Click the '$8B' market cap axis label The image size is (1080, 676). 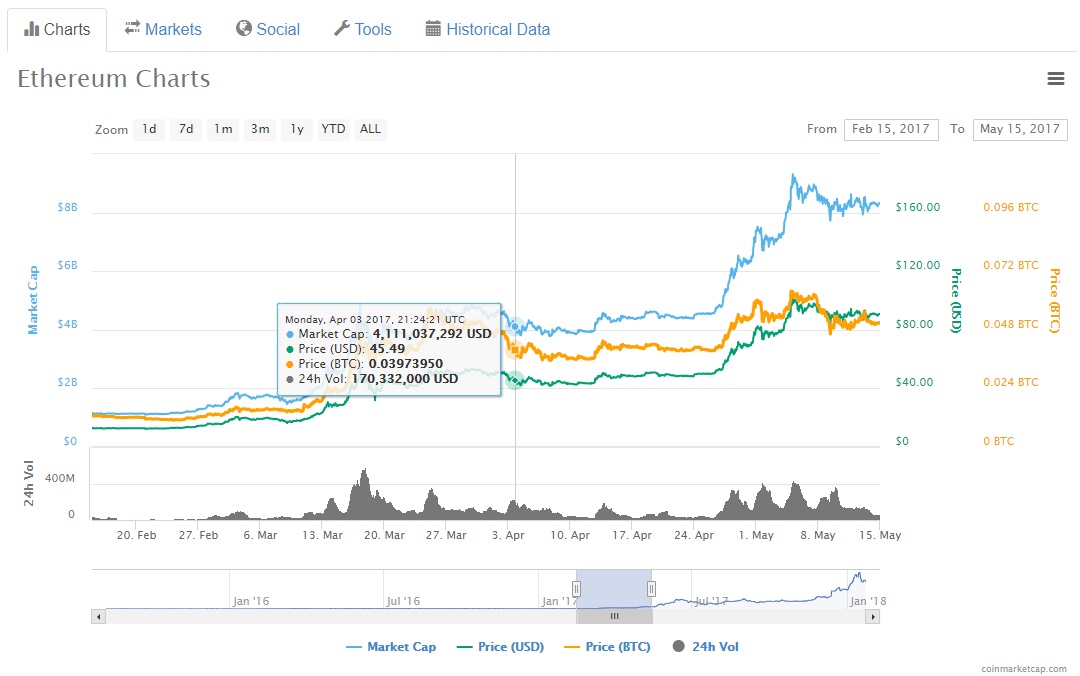68,207
